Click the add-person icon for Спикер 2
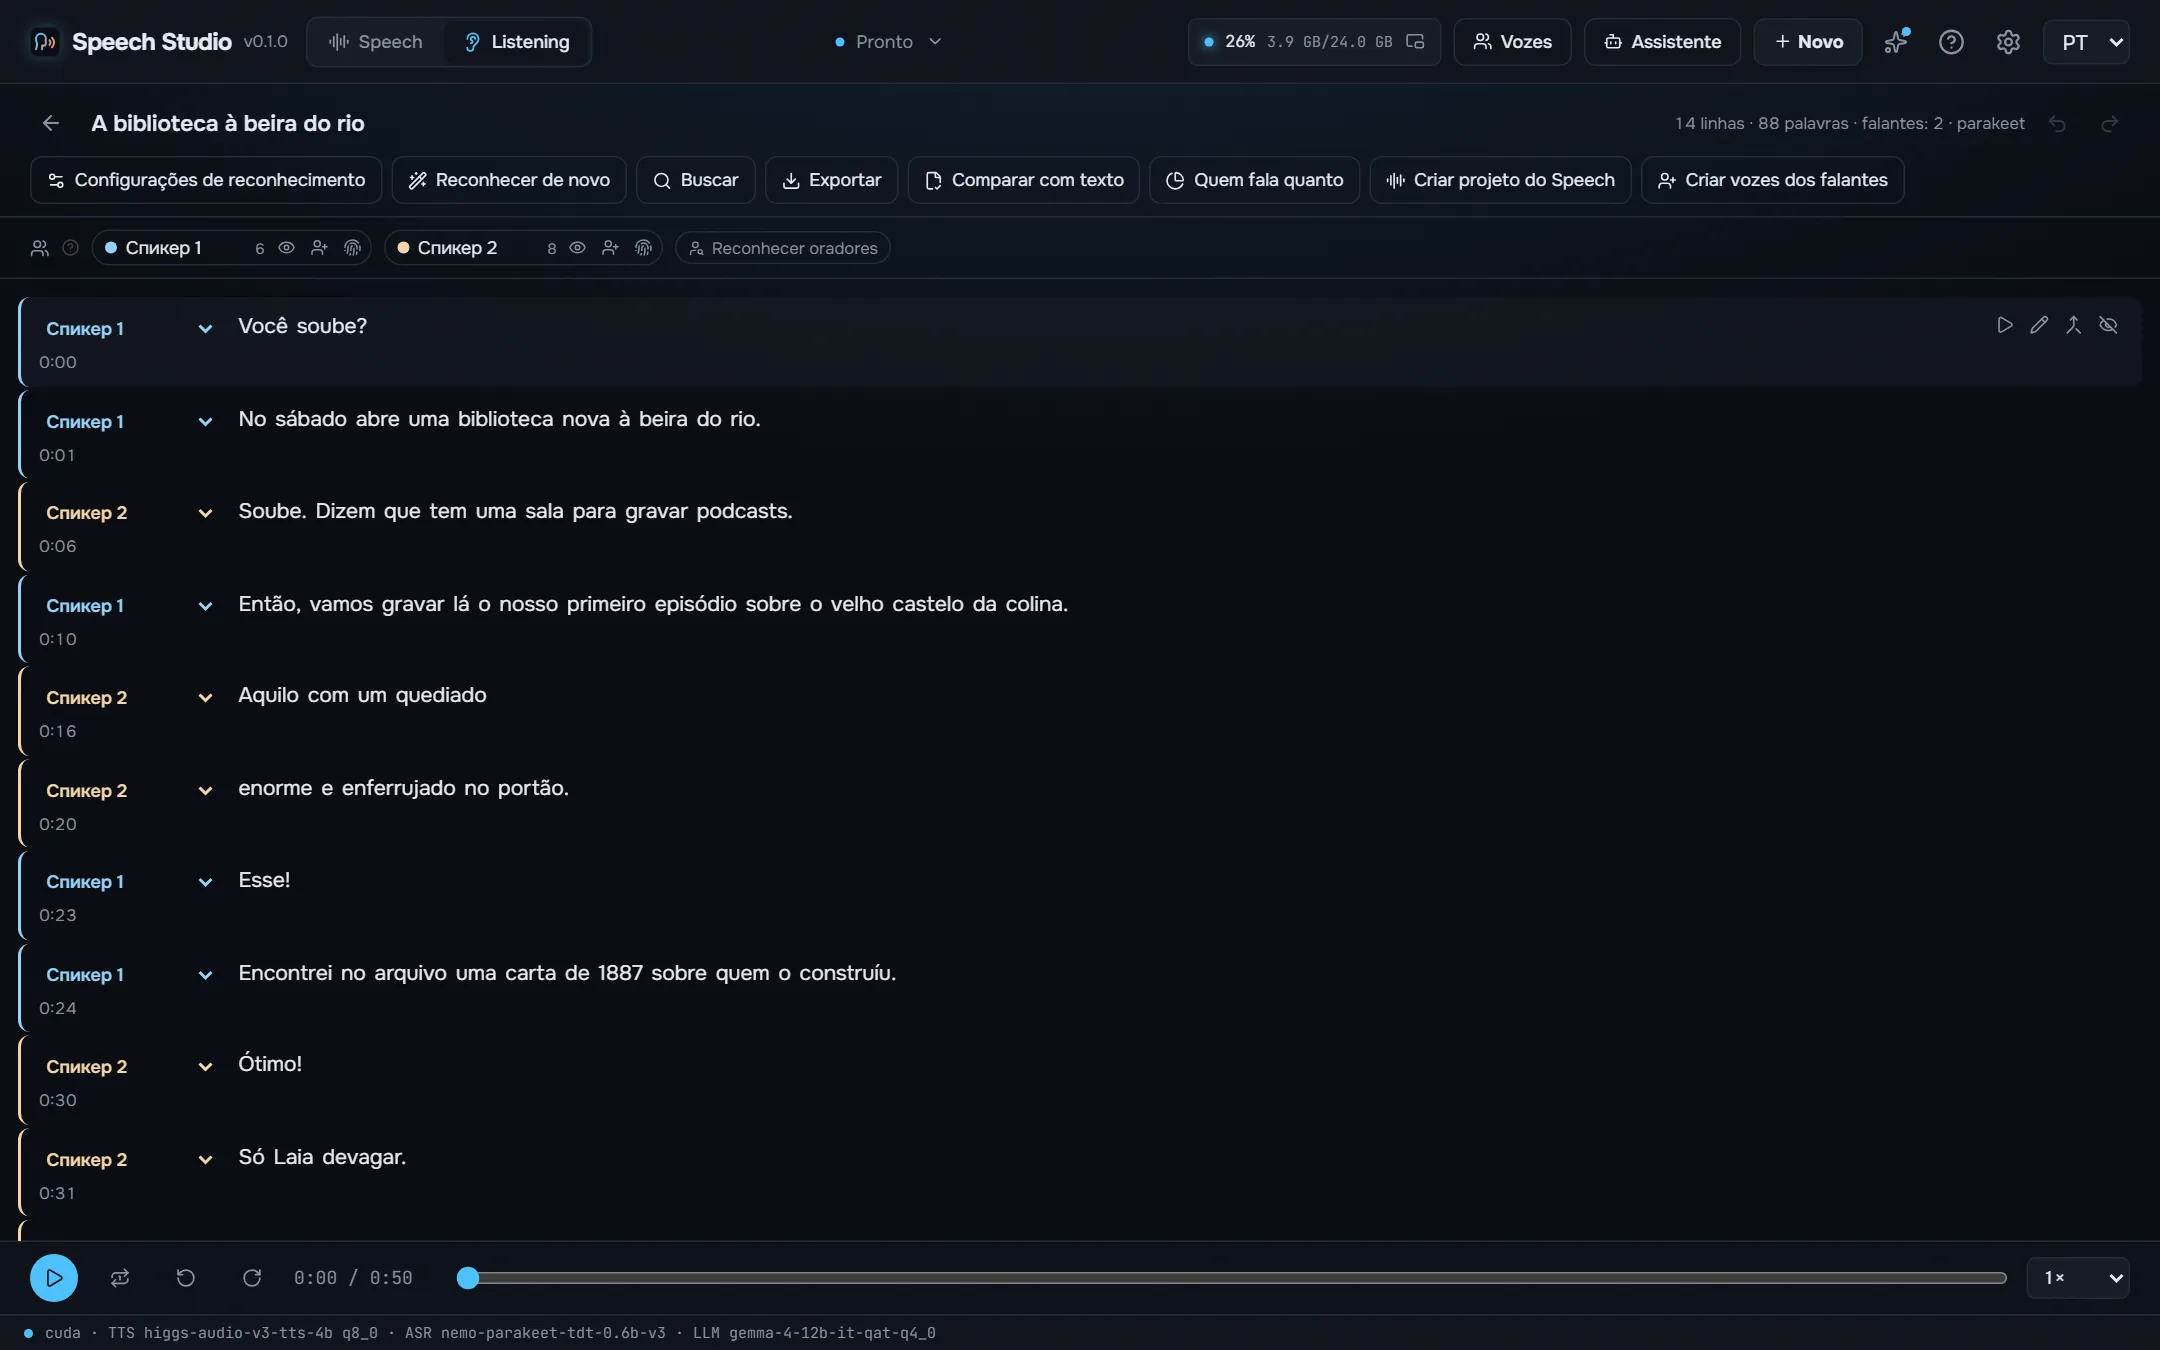The image size is (2160, 1350). [x=610, y=248]
